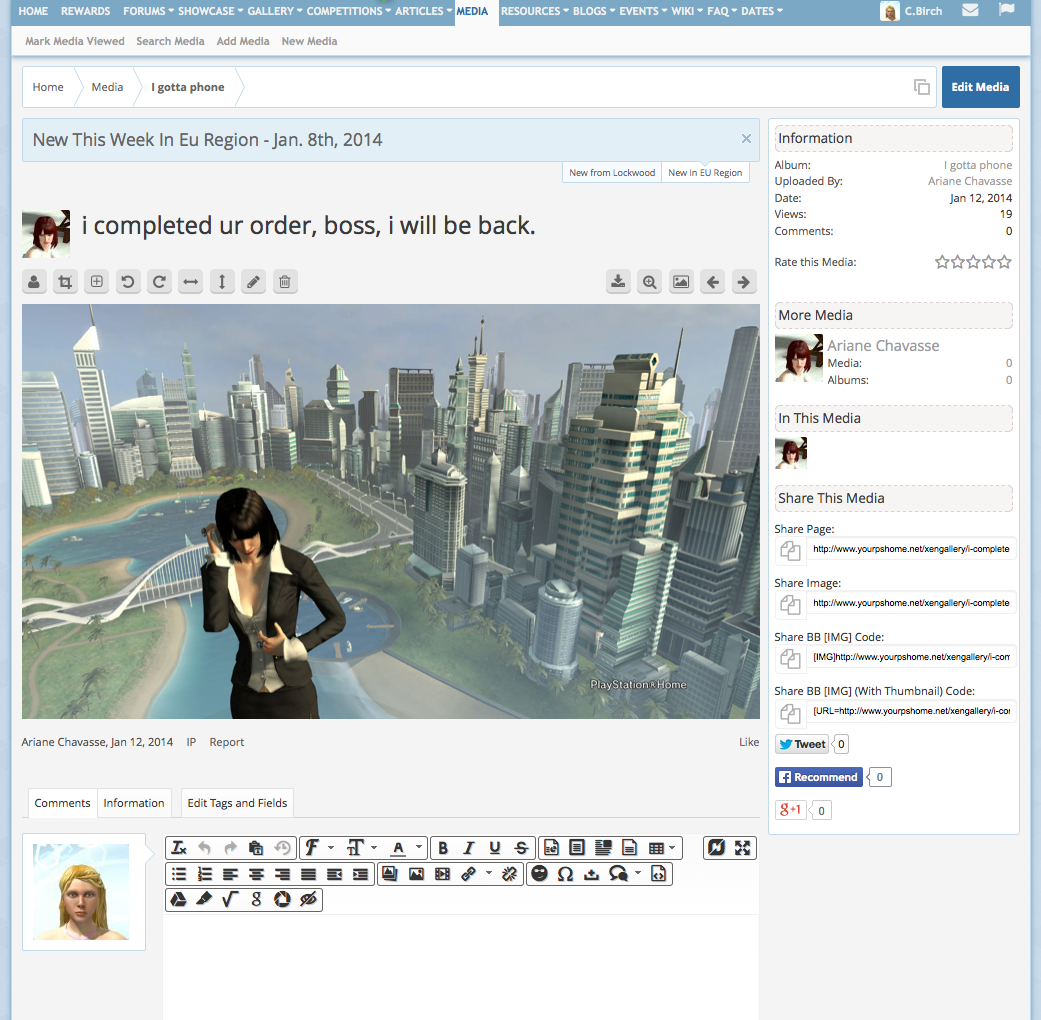Select the crop media icon
Viewport: 1041px width, 1020px height.
[x=65, y=282]
